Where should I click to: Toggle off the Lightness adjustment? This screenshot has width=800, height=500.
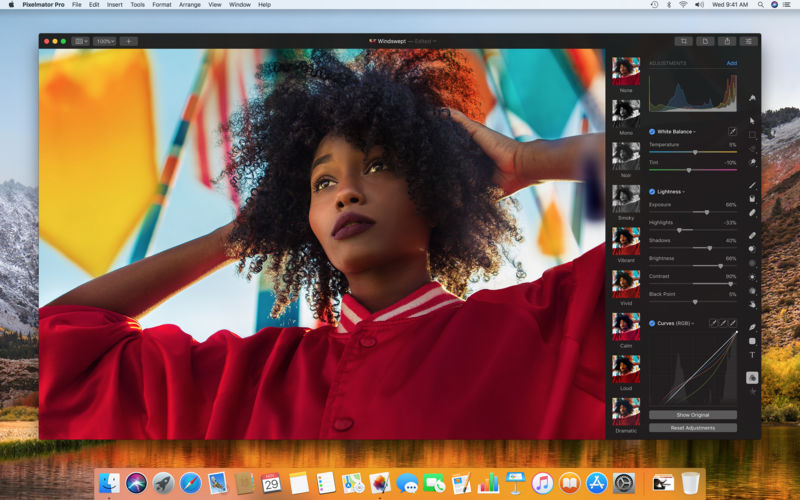point(652,192)
